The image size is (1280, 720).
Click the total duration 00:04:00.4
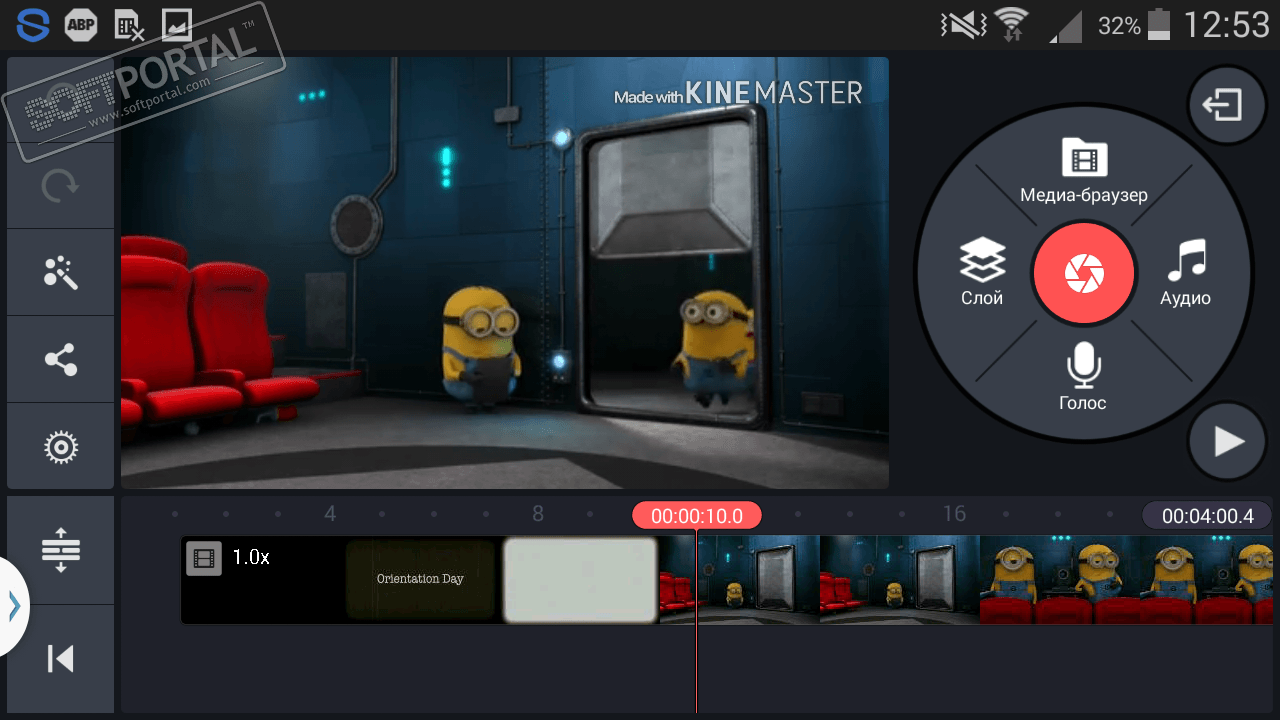point(1207,516)
